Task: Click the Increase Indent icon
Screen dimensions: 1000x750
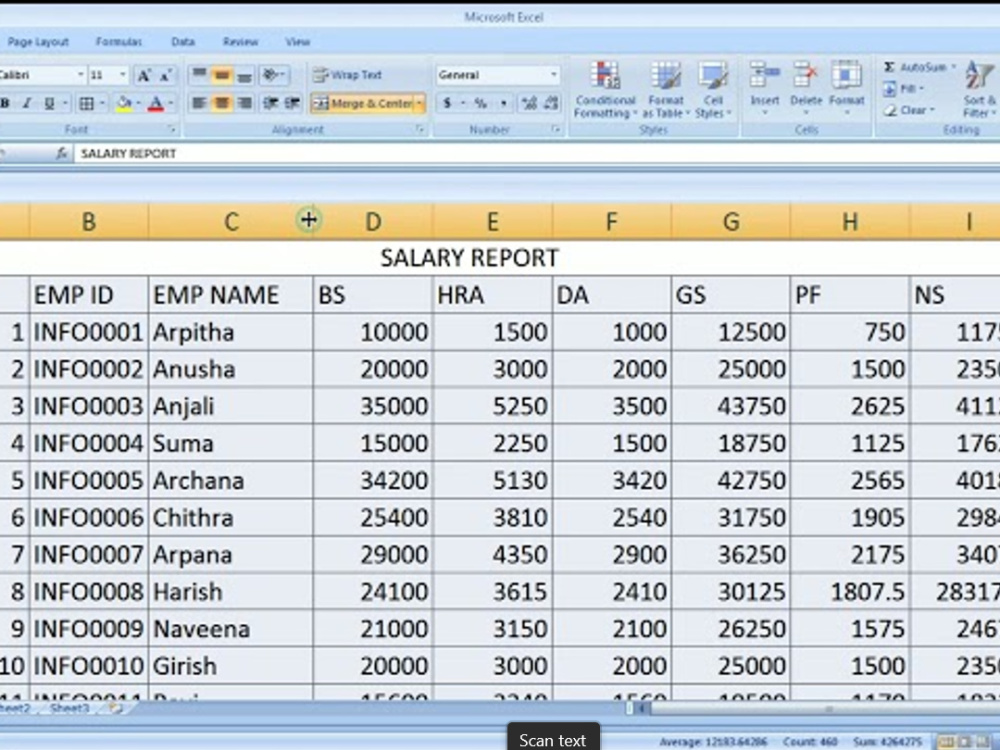Action: pos(292,103)
